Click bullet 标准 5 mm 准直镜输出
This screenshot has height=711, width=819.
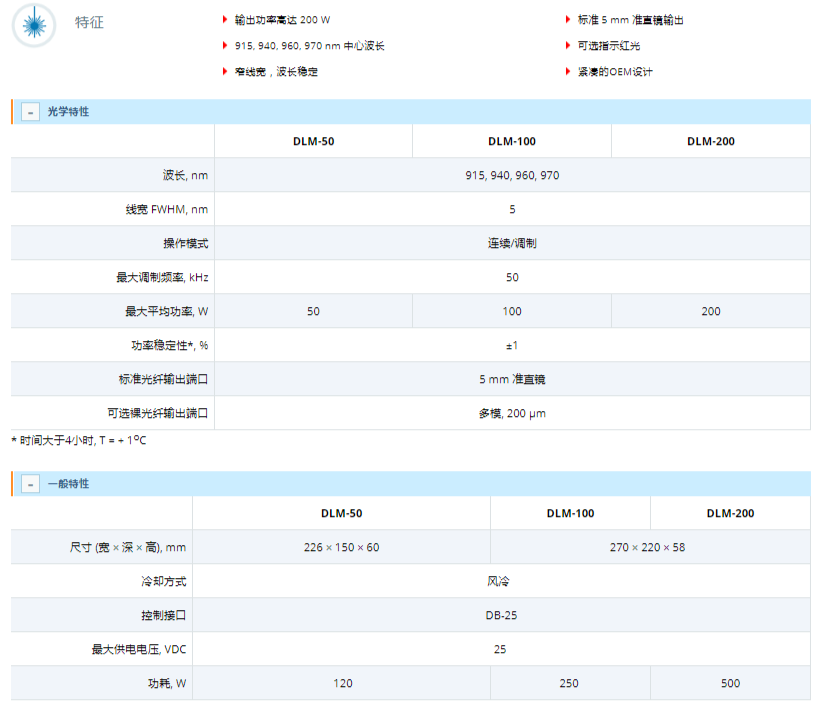point(630,20)
